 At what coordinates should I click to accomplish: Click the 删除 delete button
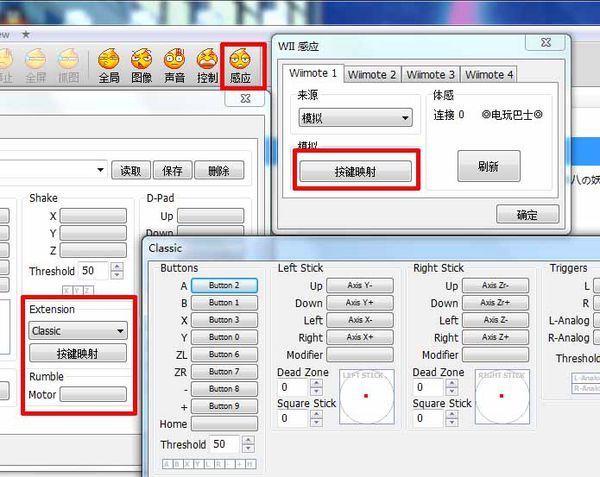point(219,170)
